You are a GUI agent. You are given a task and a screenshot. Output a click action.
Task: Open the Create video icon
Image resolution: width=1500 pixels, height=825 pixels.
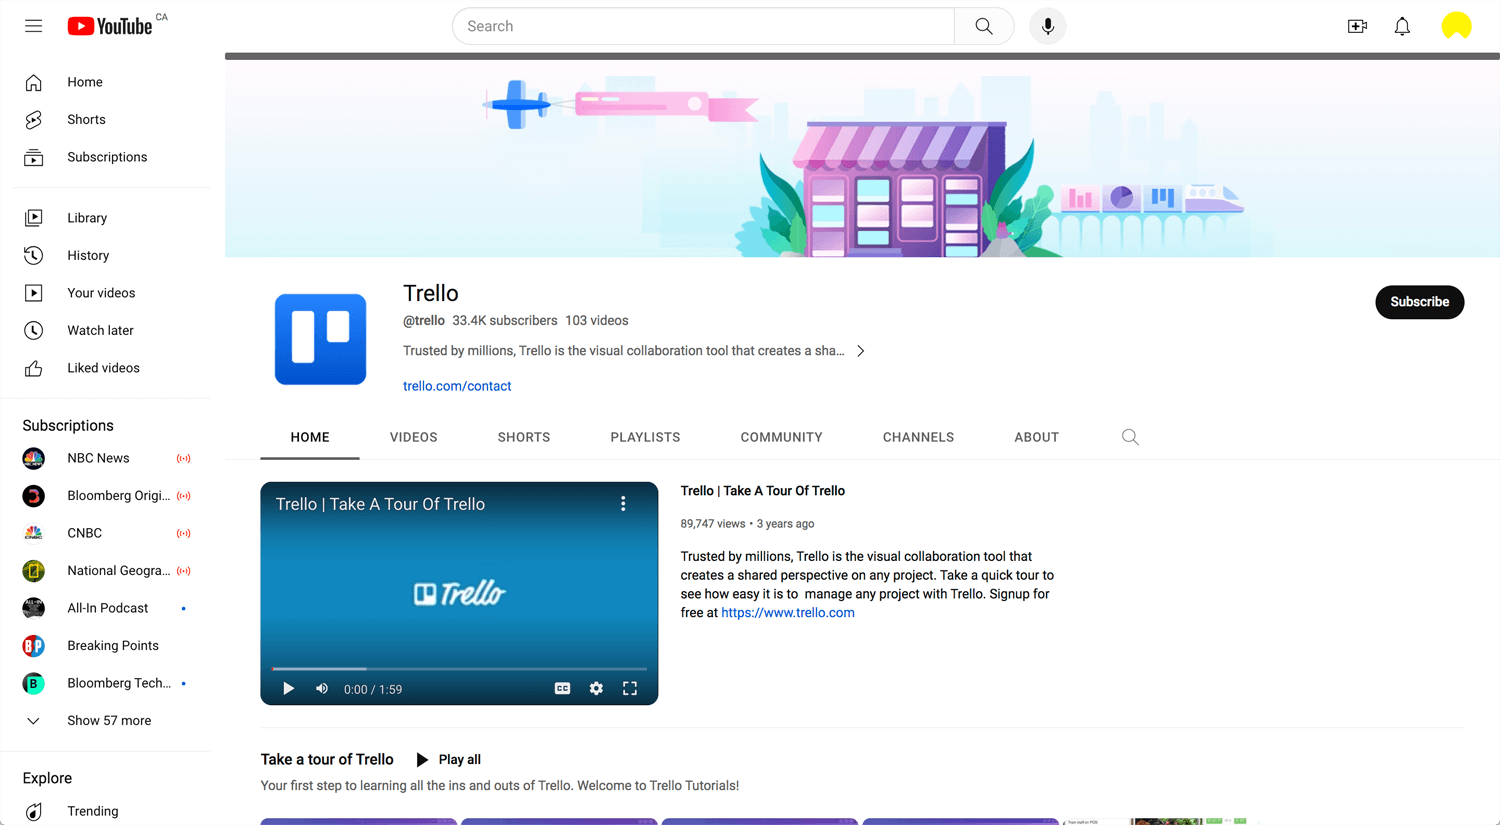[1357, 26]
